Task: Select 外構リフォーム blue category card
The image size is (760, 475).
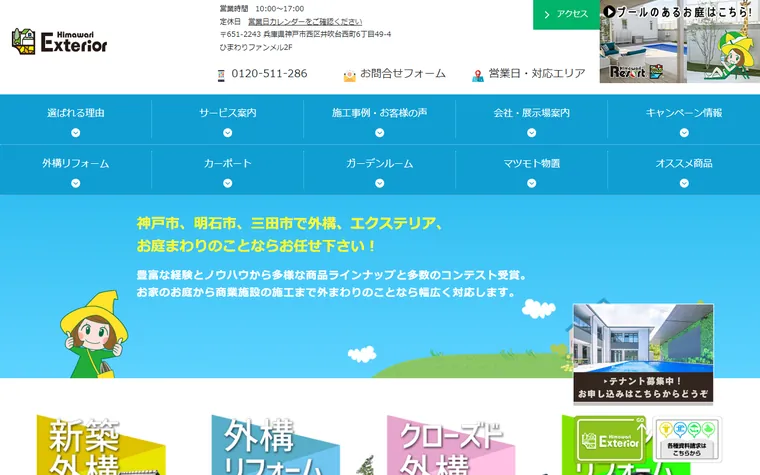Action: click(x=275, y=445)
